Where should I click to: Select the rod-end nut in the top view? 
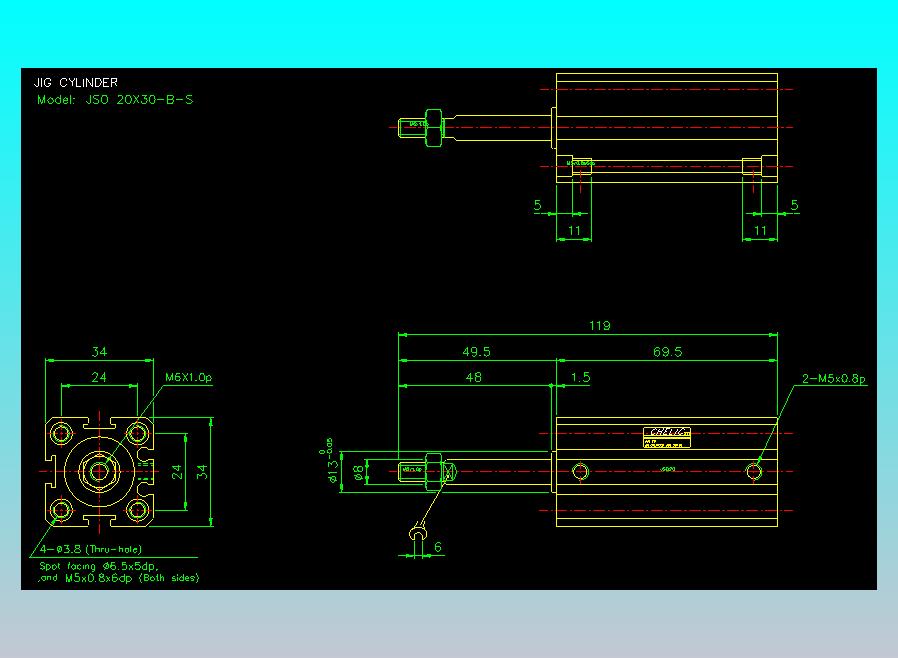pyautogui.click(x=434, y=127)
